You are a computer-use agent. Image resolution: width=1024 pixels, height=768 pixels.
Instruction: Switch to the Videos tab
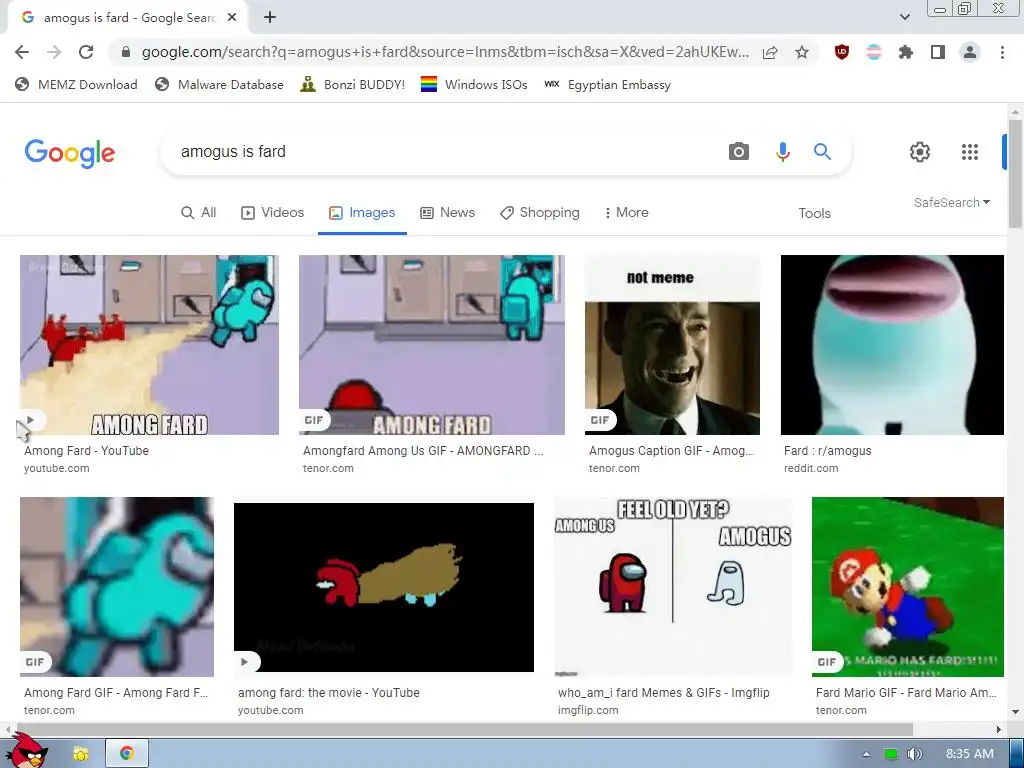pyautogui.click(x=272, y=213)
